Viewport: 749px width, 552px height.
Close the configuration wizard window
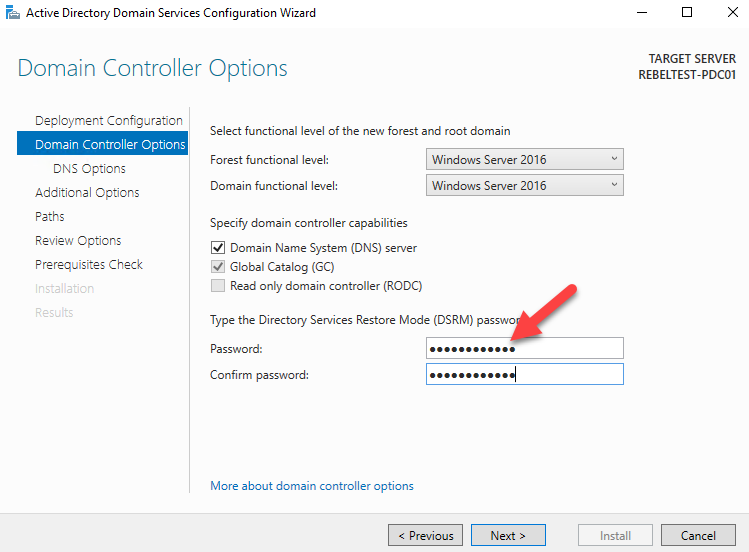(x=729, y=13)
